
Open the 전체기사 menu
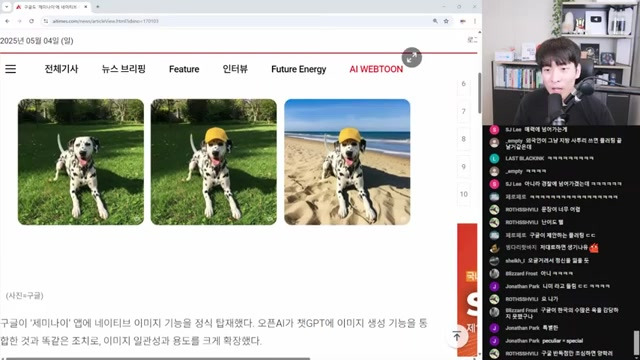coord(61,69)
